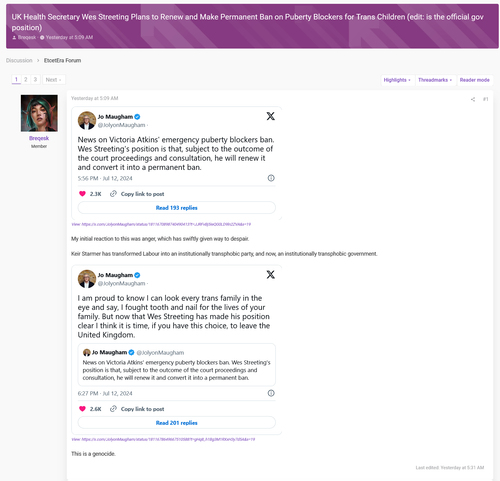This screenshot has width=500, height=481.
Task: Click post timestamp 'Yesterday at 5:09 AM' above tweet
Action: (95, 98)
